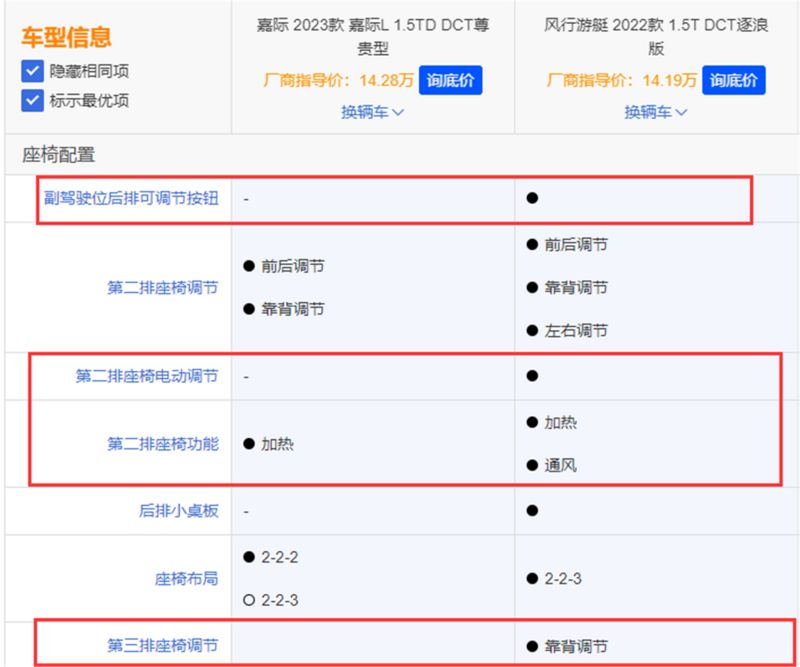
Task: Open the 第二排座椅调节 link
Action: (x=163, y=288)
